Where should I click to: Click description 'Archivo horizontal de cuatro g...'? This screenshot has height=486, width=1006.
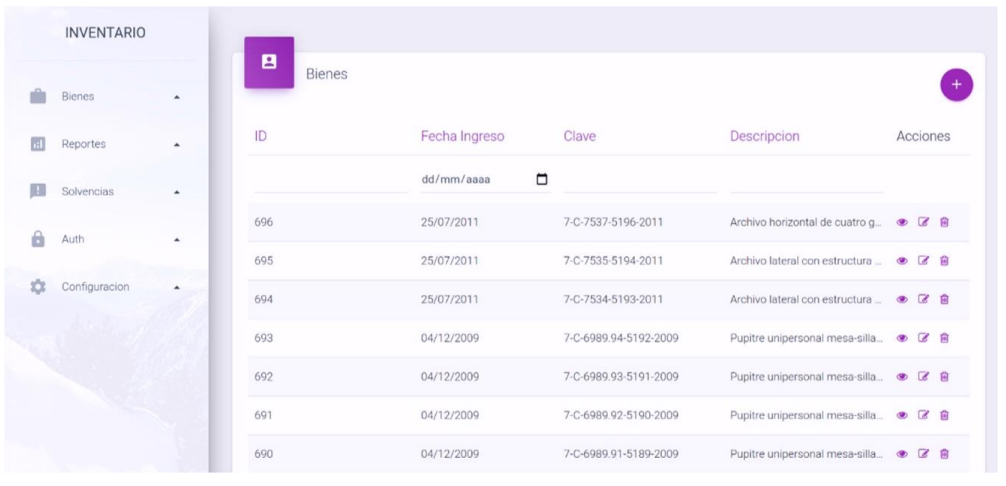806,222
